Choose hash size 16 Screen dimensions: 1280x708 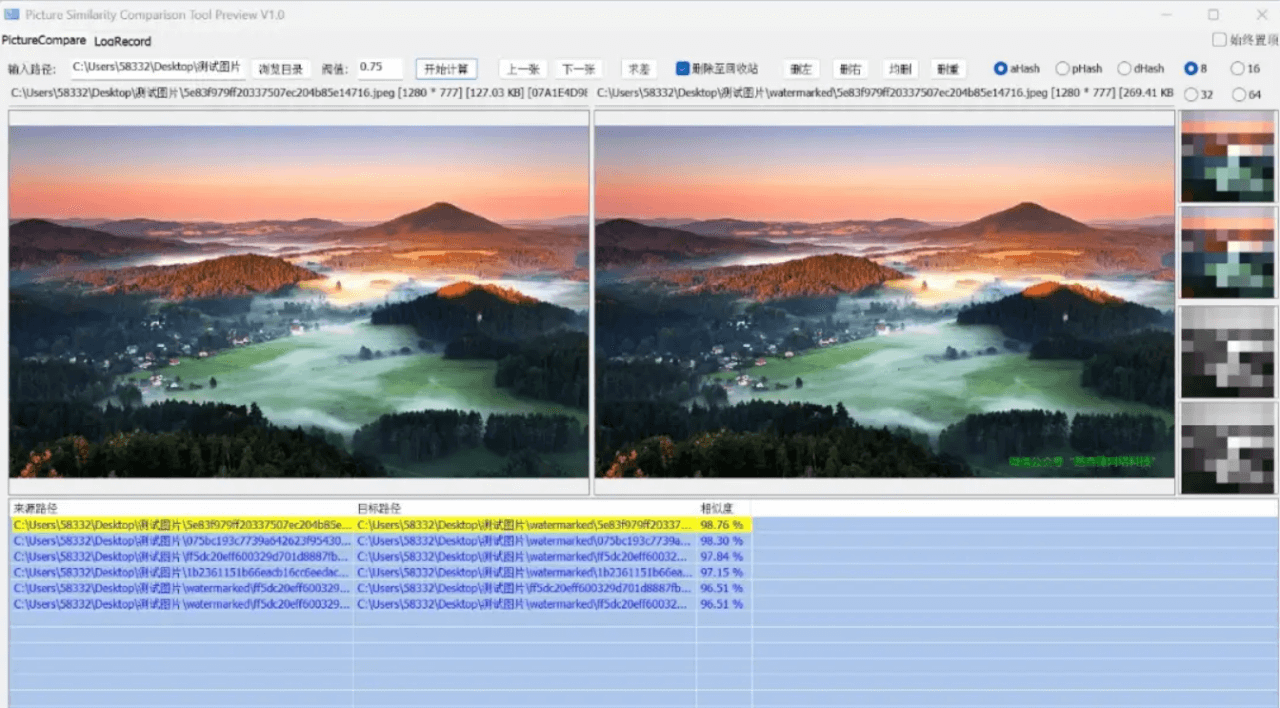tap(1238, 69)
